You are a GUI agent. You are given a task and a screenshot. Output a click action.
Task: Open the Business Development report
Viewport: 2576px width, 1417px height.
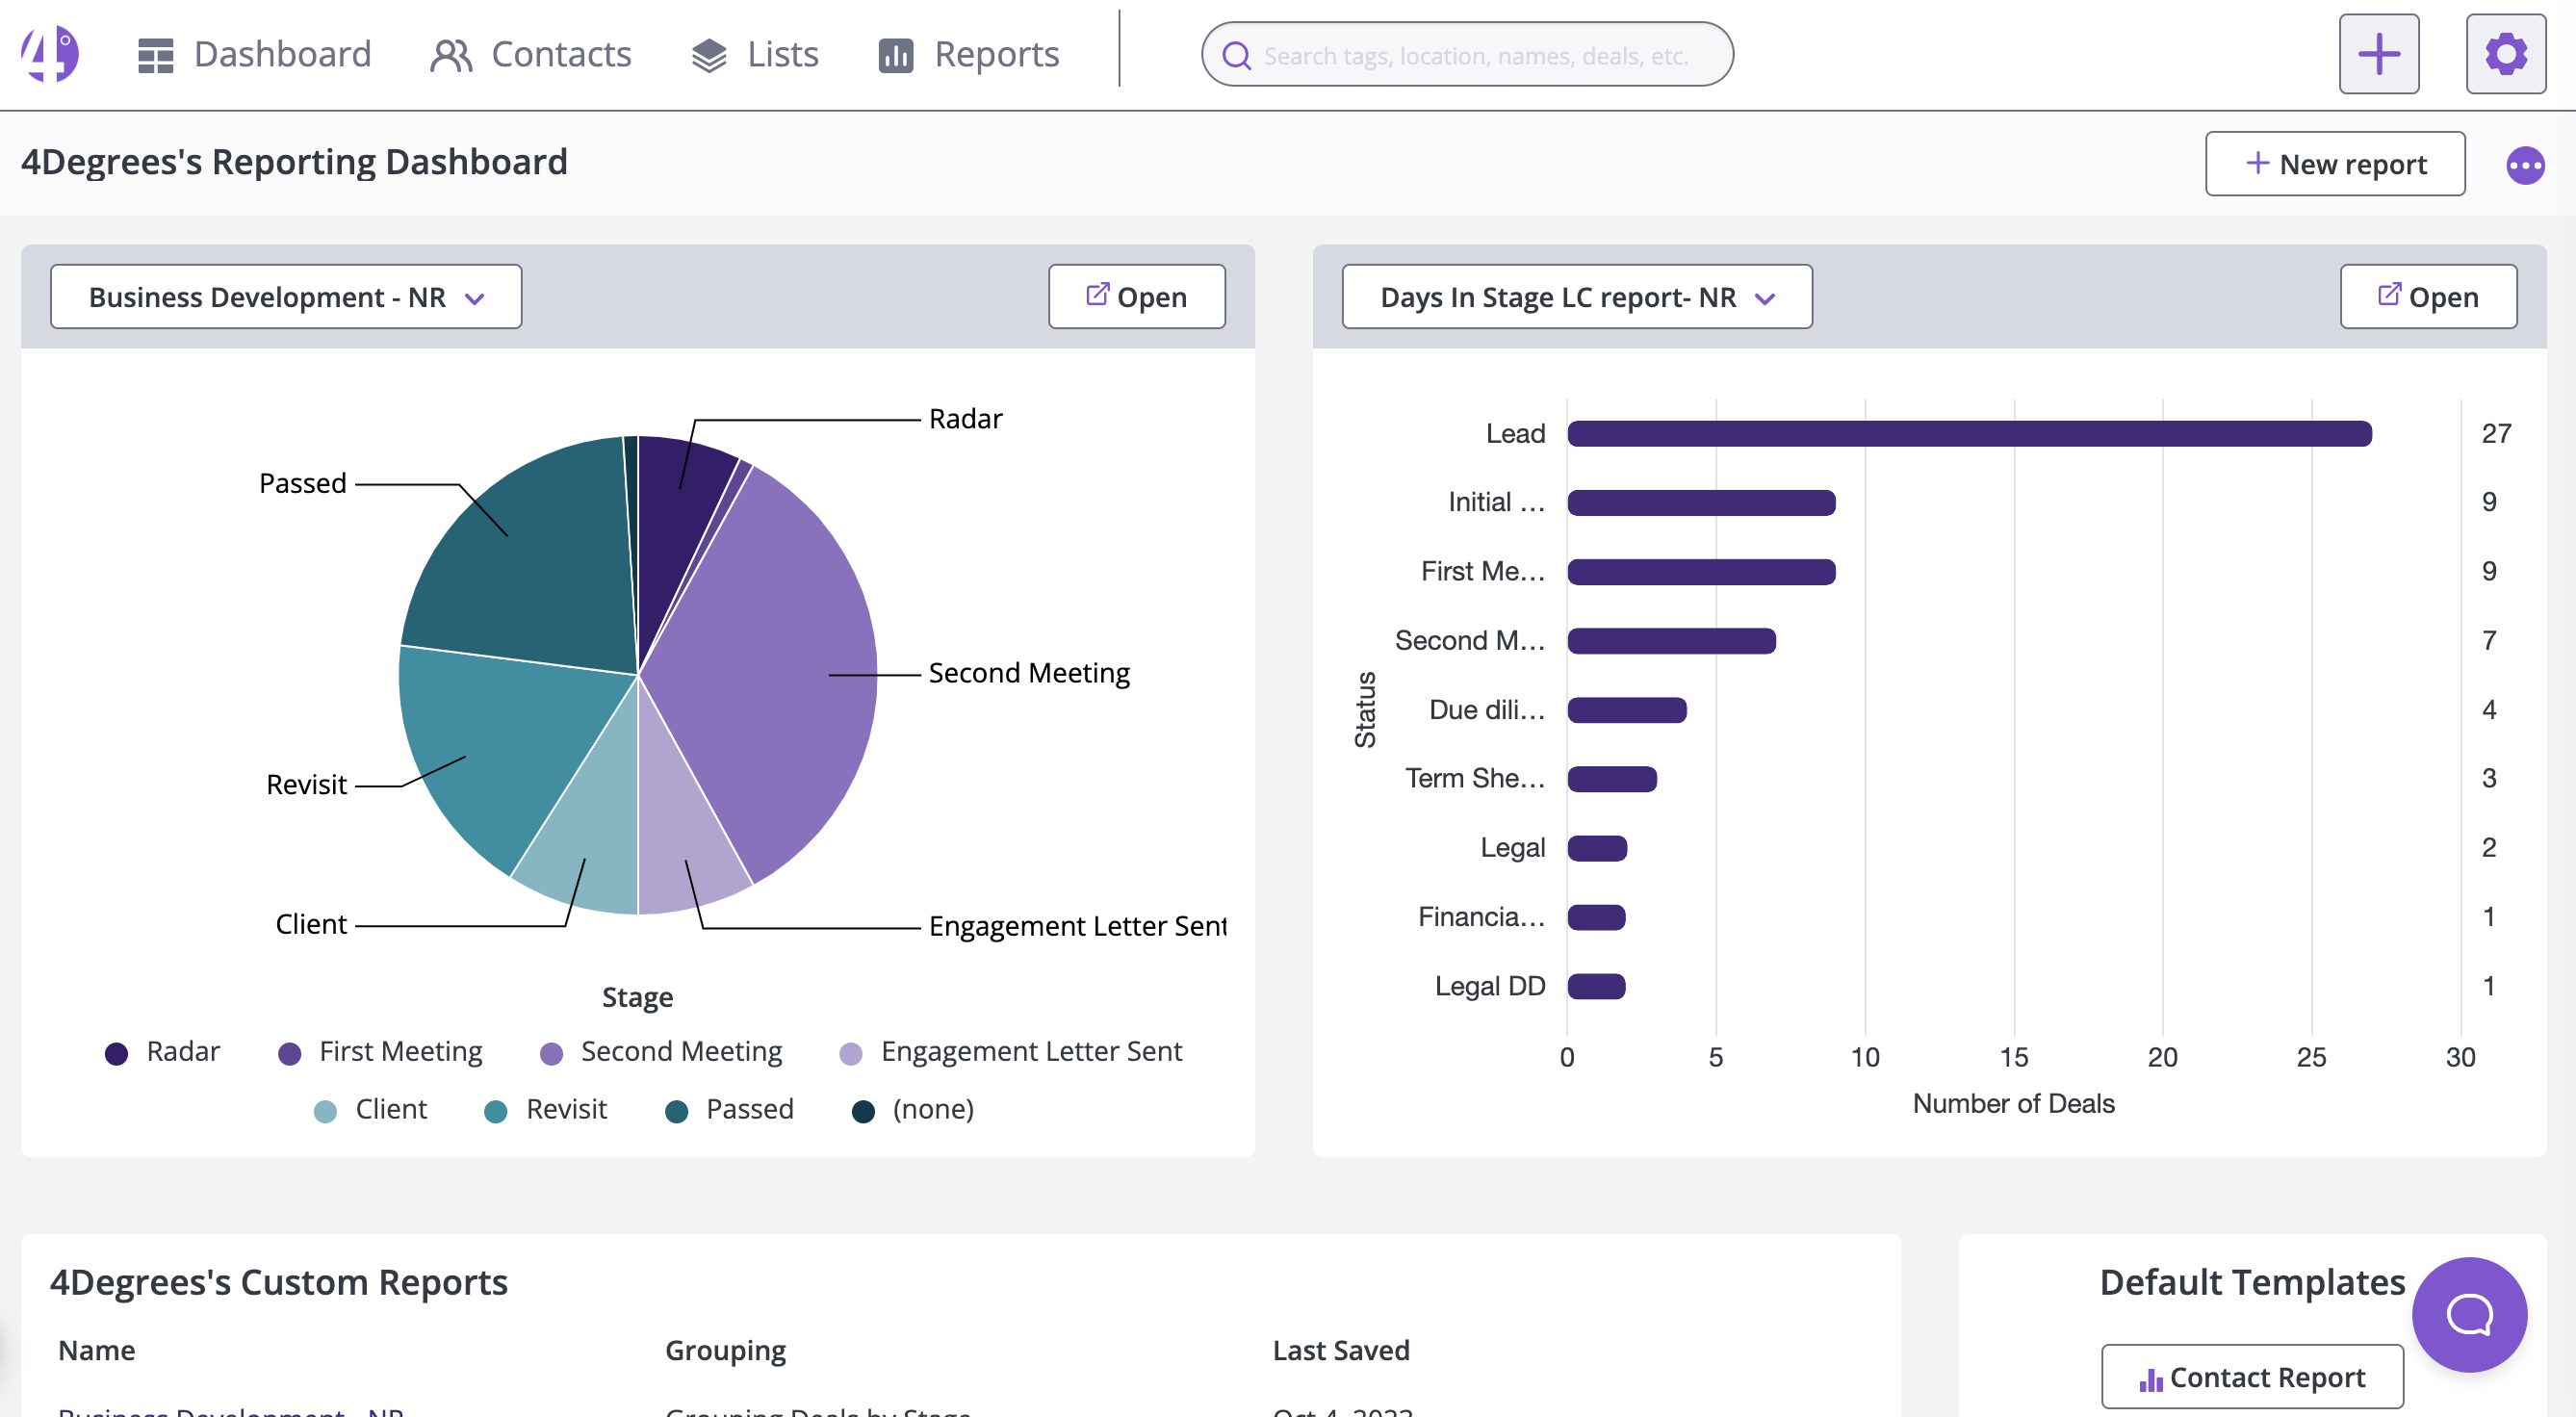[1137, 297]
